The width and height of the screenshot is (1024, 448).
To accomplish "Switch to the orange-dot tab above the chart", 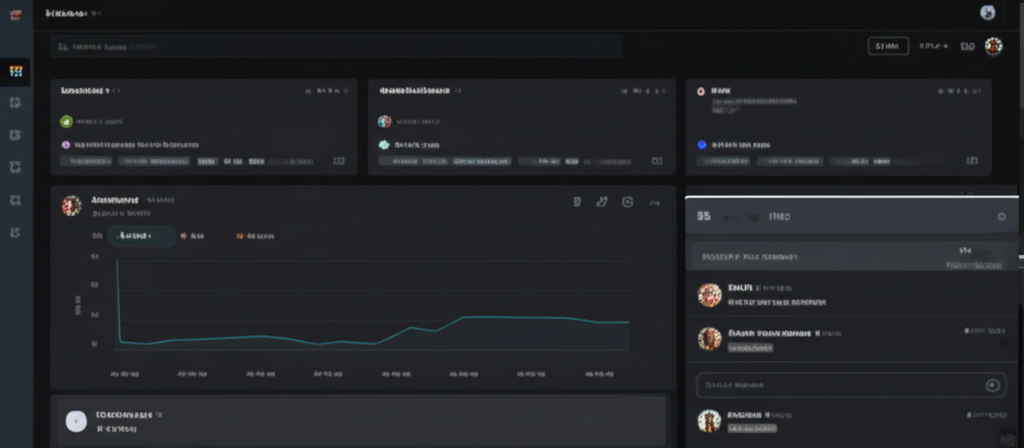I will pos(255,236).
